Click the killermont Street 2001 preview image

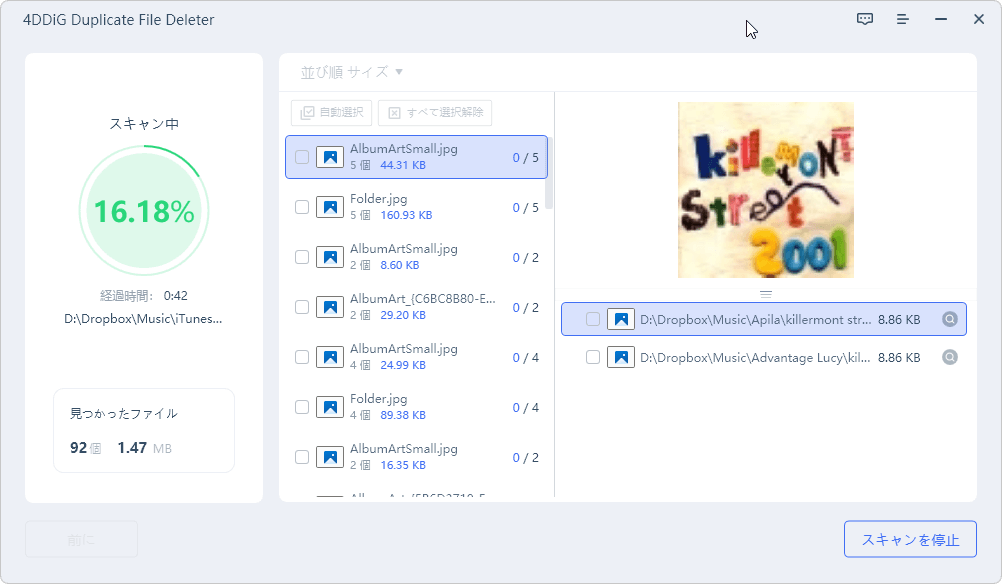[x=766, y=190]
